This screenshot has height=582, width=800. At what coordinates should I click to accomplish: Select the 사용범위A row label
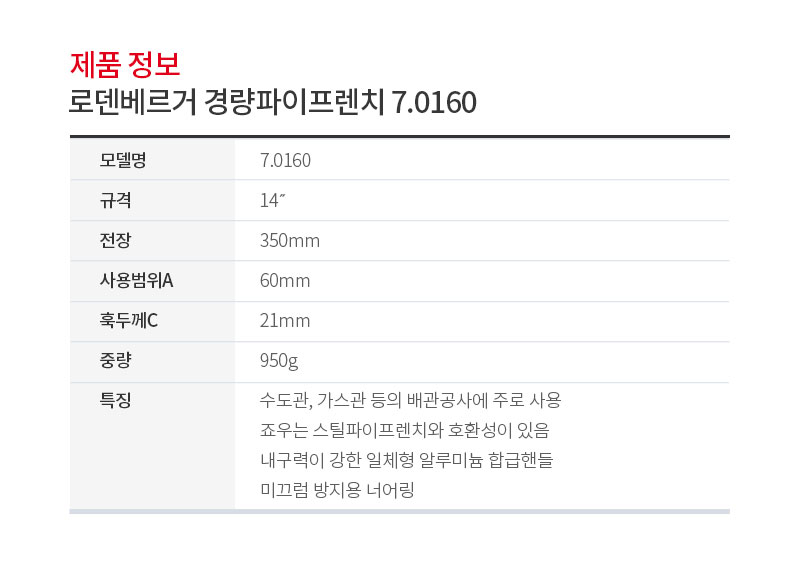[136, 280]
